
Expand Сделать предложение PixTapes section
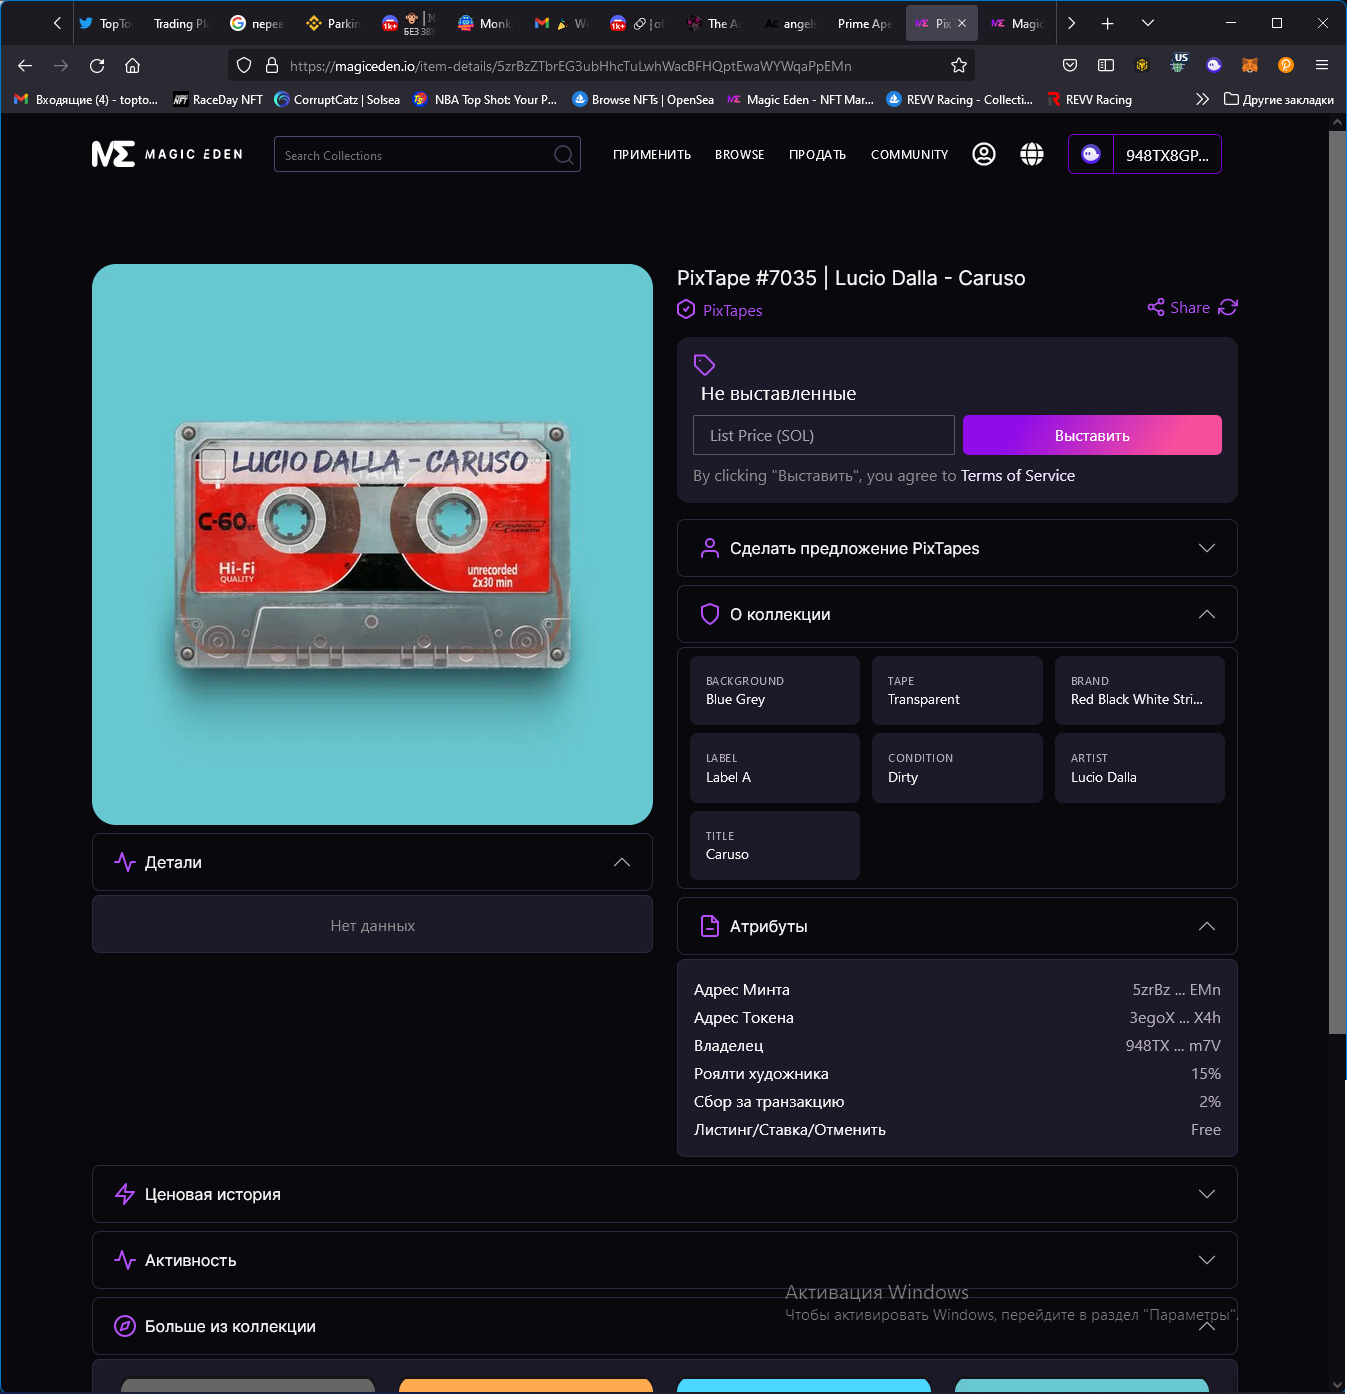957,548
